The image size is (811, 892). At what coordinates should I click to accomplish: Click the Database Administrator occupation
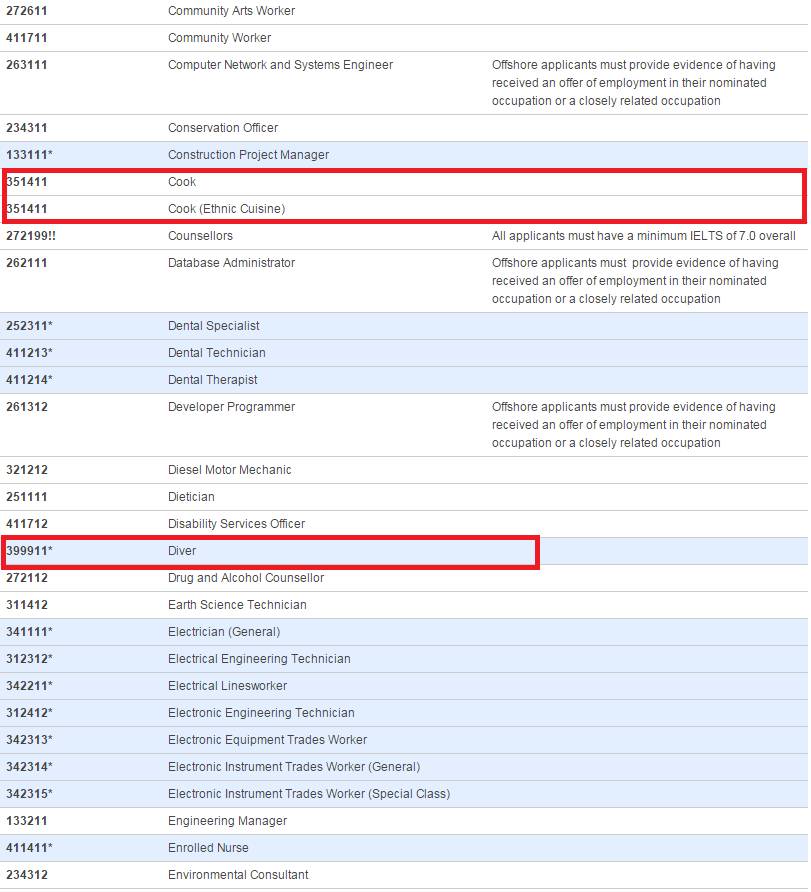(x=231, y=263)
